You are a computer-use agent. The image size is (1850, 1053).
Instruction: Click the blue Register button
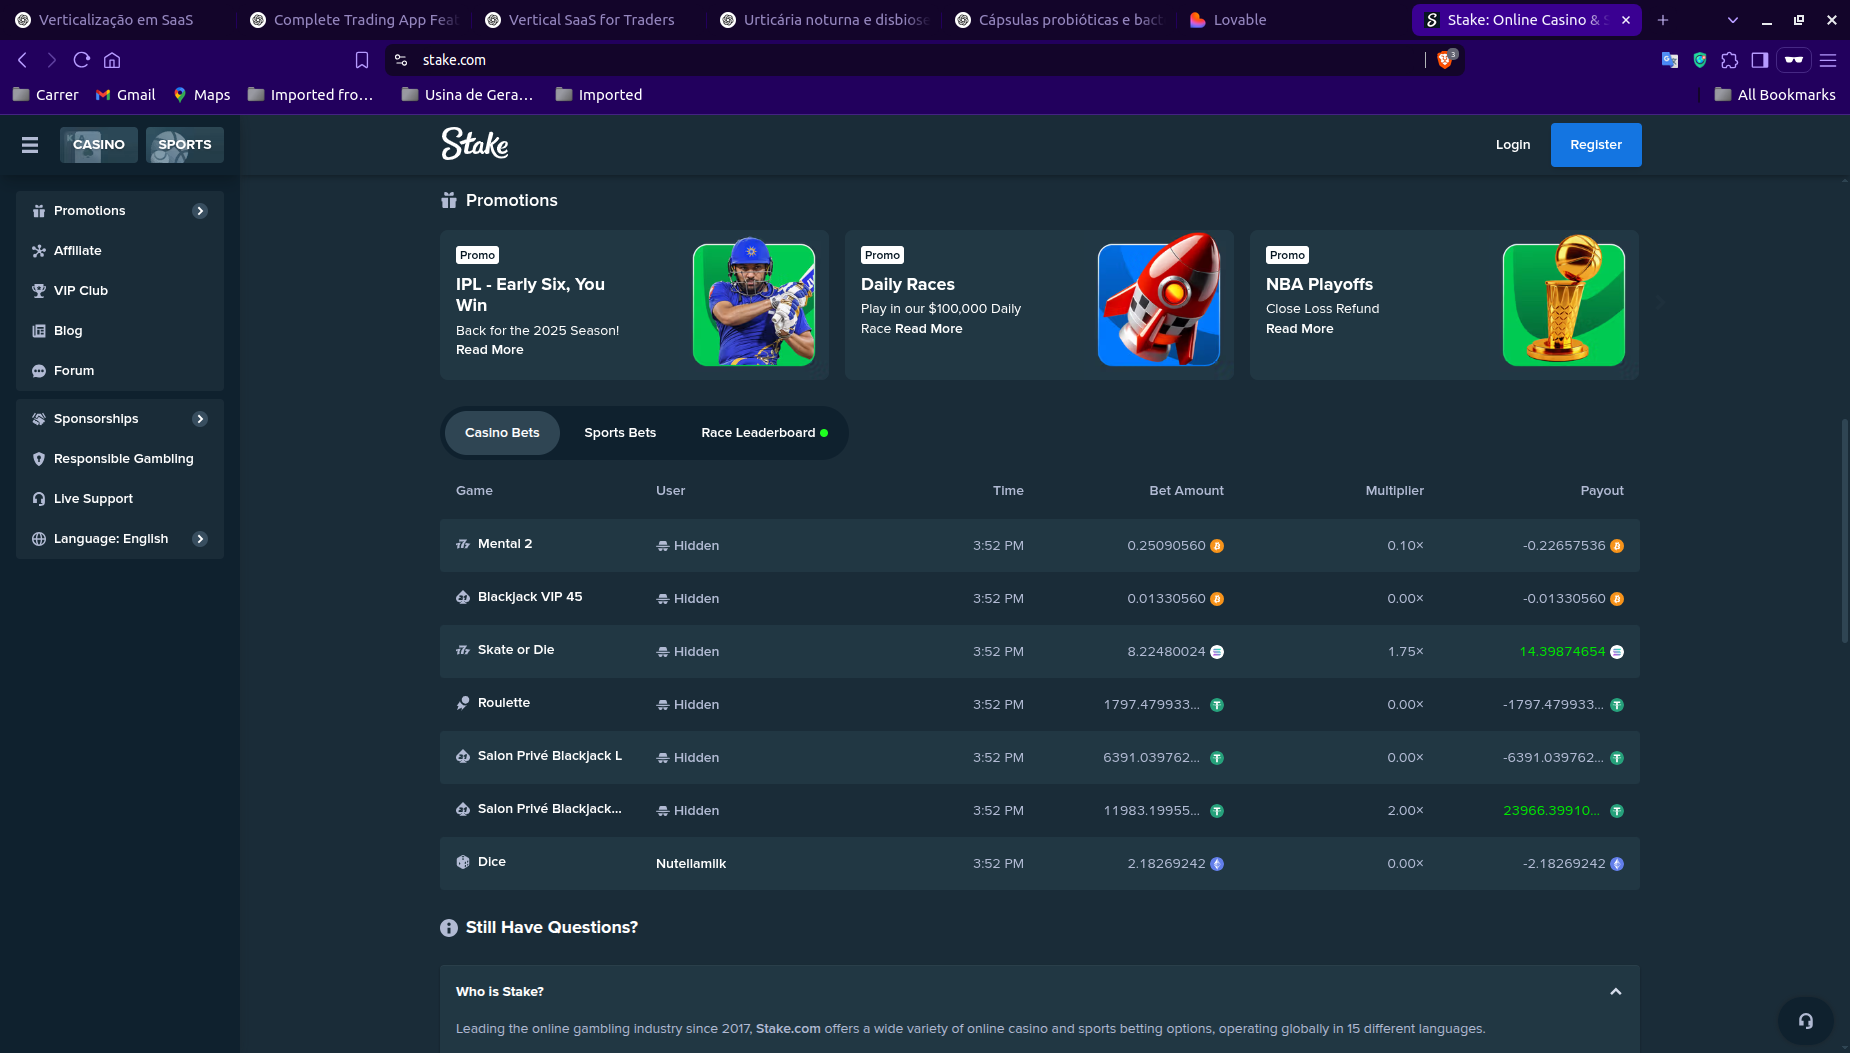pyautogui.click(x=1595, y=145)
